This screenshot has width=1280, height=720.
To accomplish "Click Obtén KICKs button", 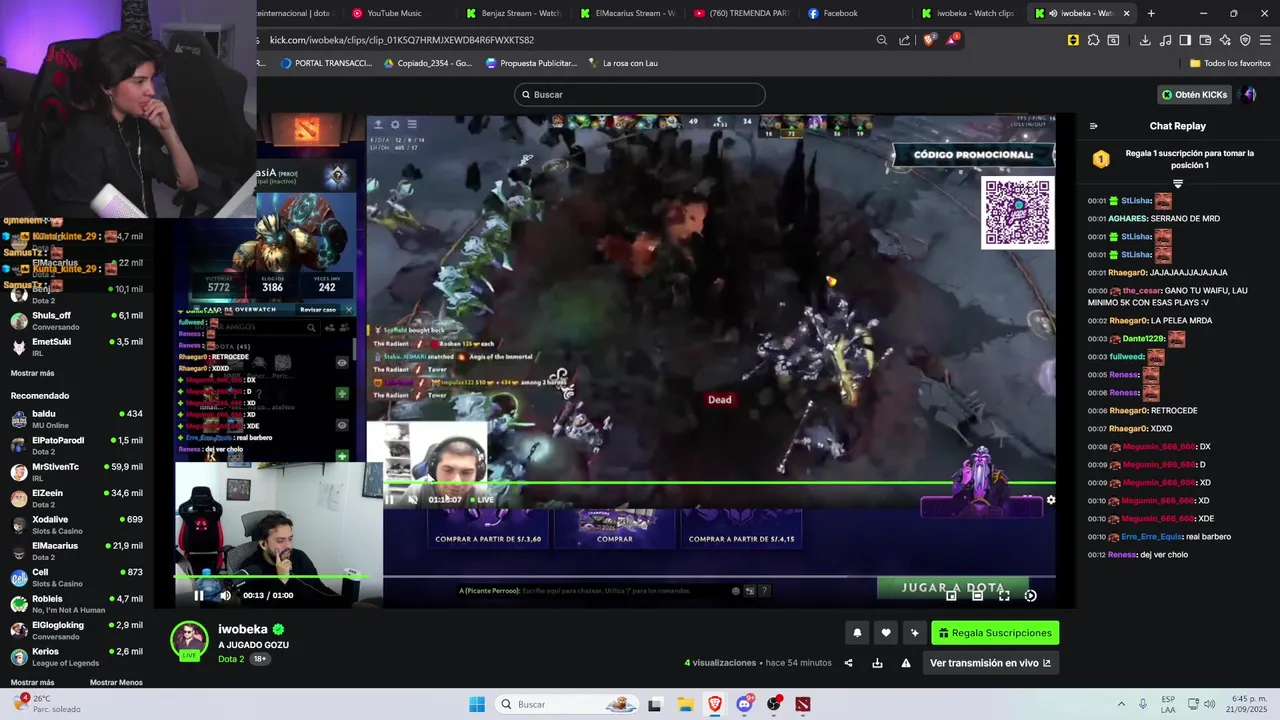I will click(1194, 95).
